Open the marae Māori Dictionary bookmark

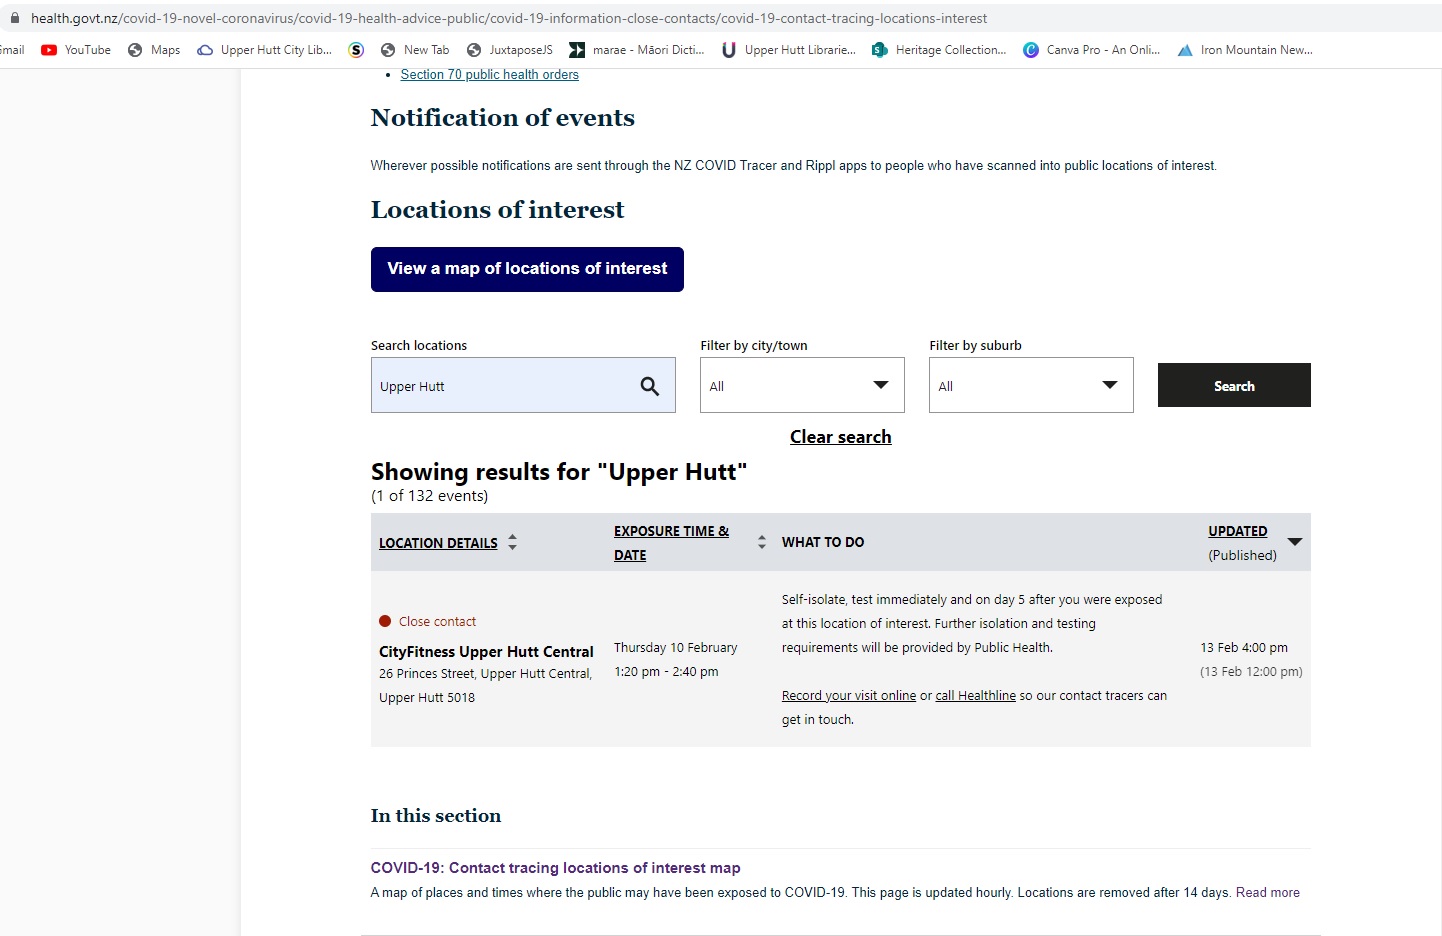637,50
